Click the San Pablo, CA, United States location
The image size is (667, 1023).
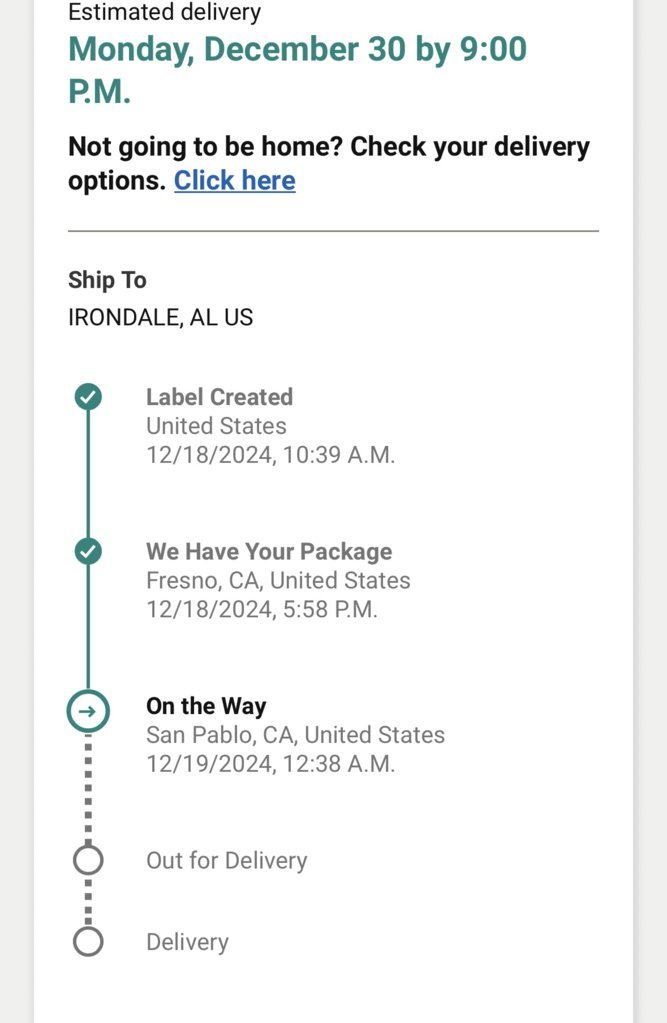pos(296,735)
